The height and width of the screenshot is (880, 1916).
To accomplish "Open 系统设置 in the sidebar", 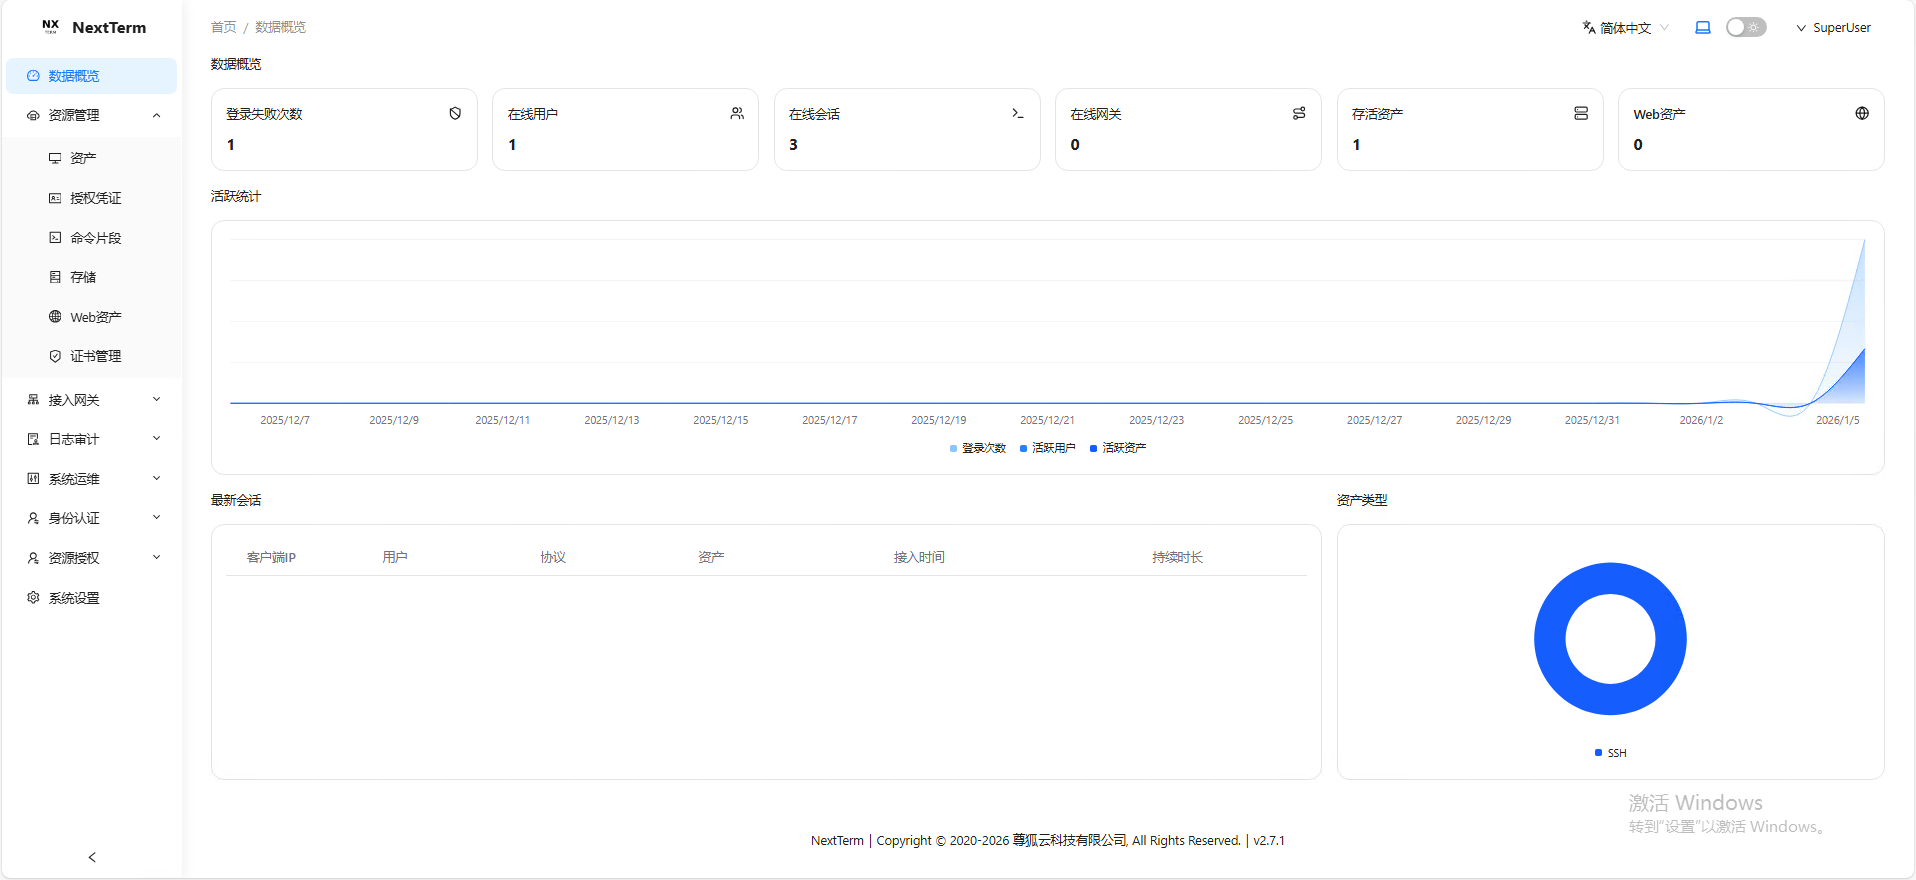I will [x=74, y=598].
